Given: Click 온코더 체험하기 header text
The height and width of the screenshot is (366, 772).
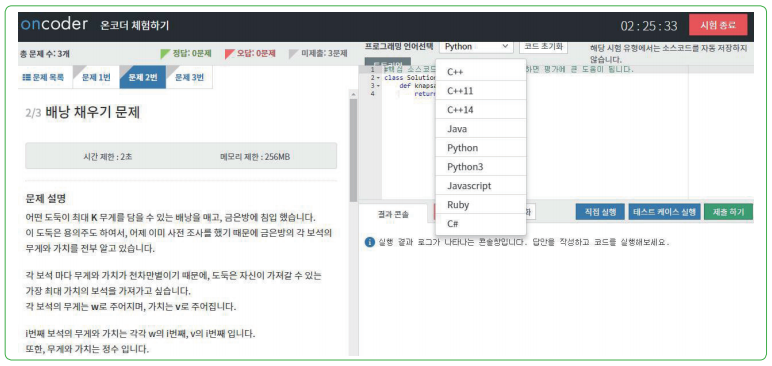Looking at the screenshot, I should point(134,26).
